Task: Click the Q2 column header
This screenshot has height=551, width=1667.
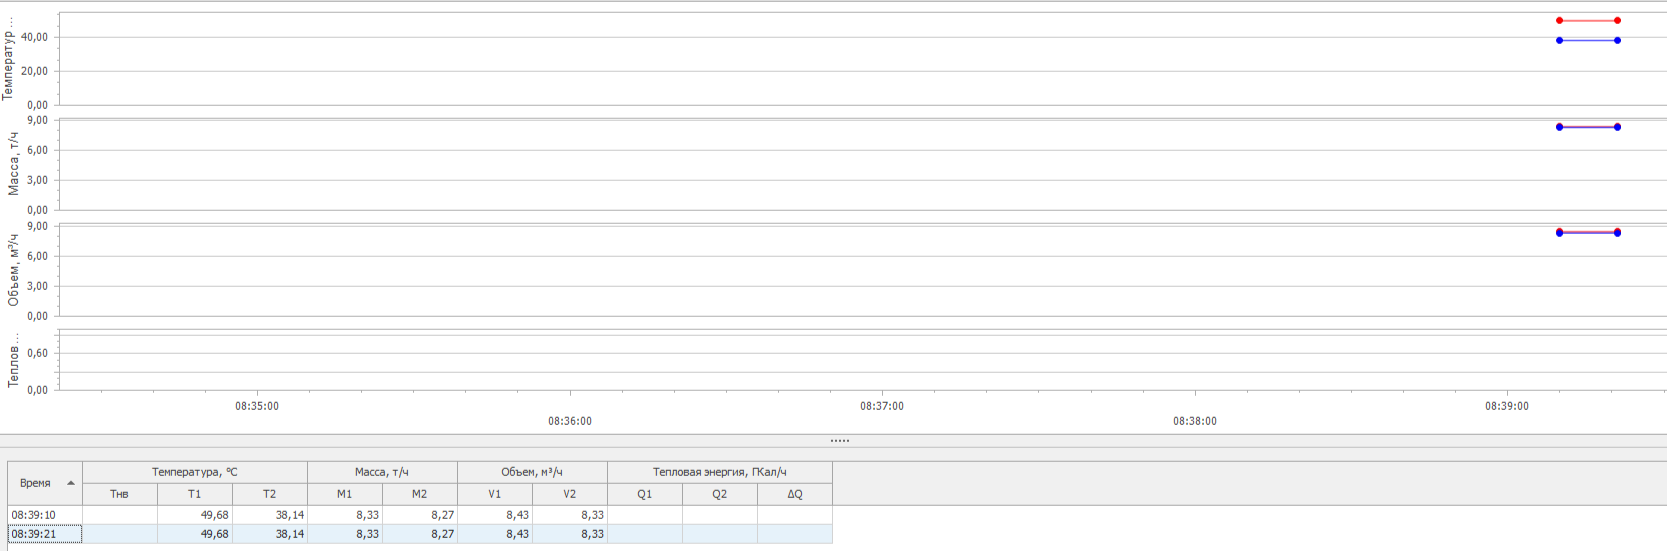Action: pos(720,494)
